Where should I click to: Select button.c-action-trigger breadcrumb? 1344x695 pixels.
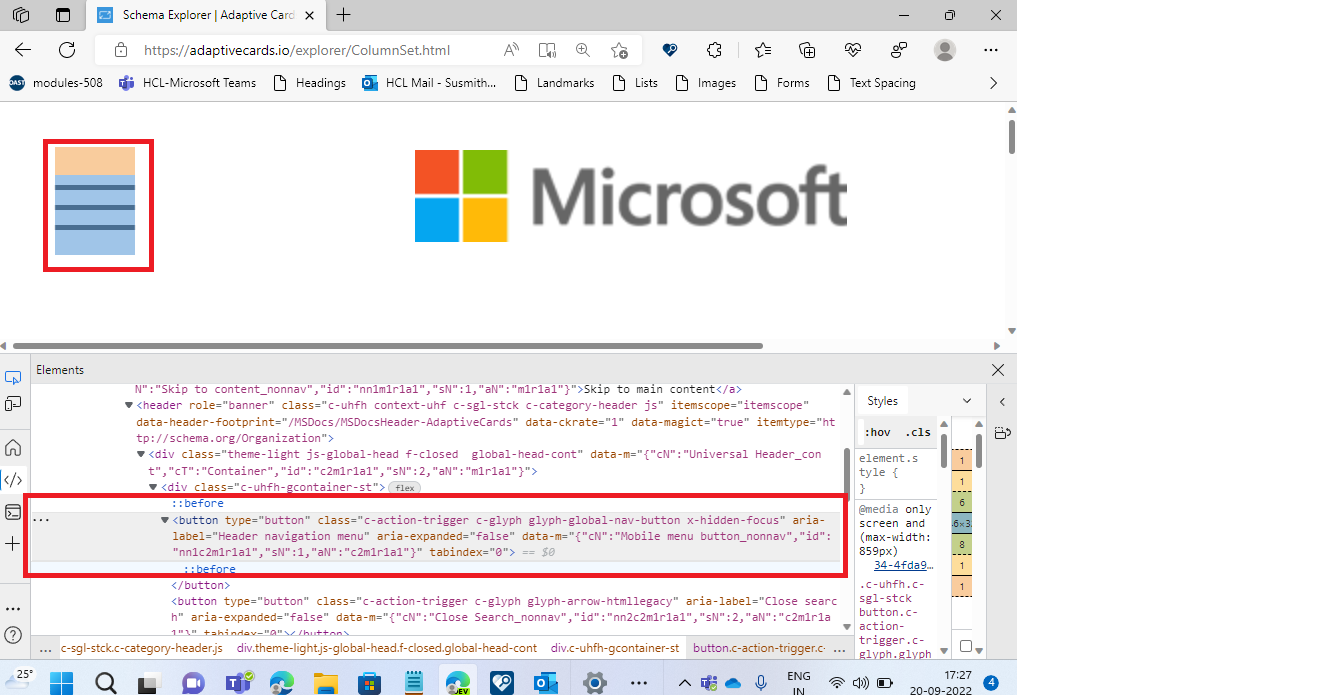pos(759,648)
